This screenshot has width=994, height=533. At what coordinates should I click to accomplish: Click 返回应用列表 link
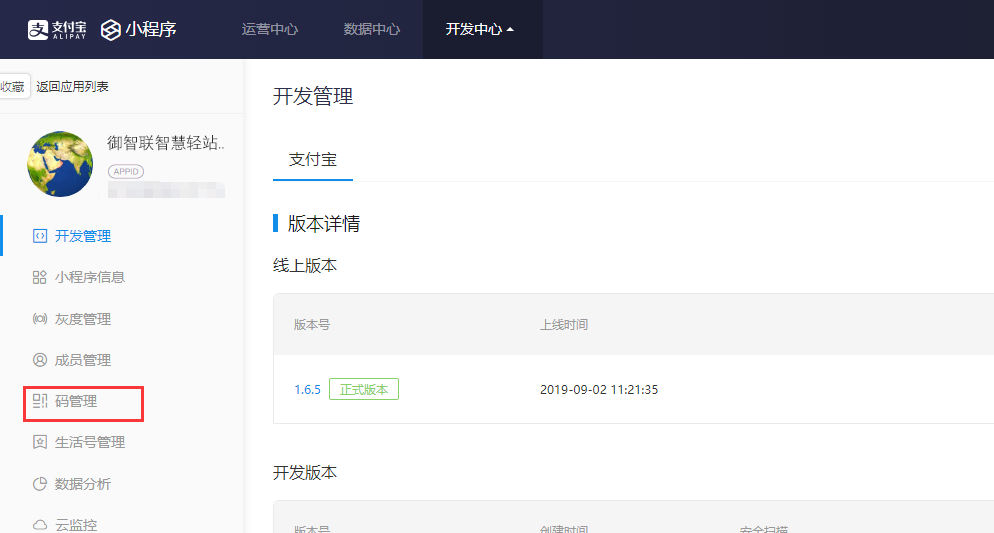72,87
